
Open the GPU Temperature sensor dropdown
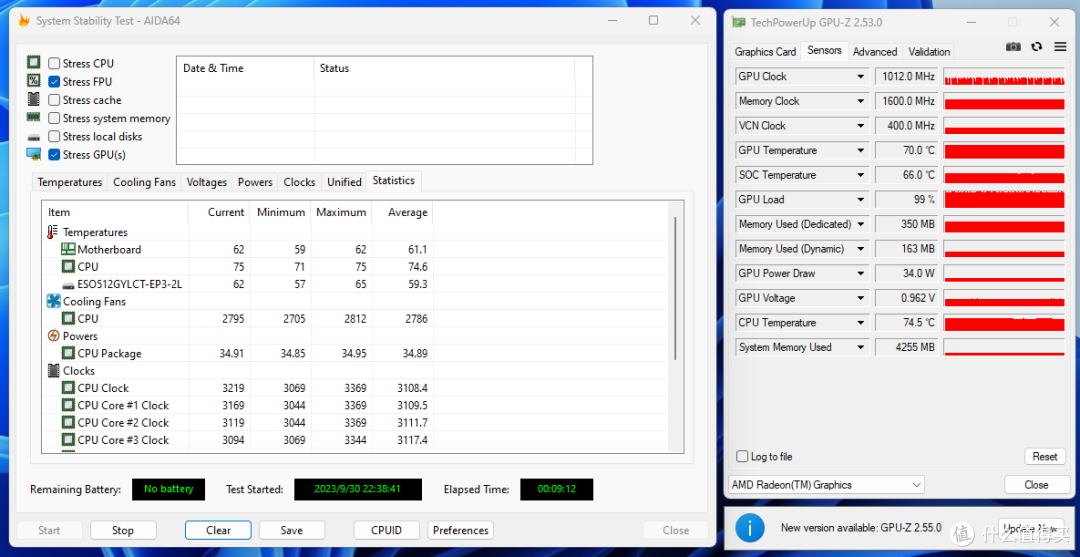[x=860, y=150]
